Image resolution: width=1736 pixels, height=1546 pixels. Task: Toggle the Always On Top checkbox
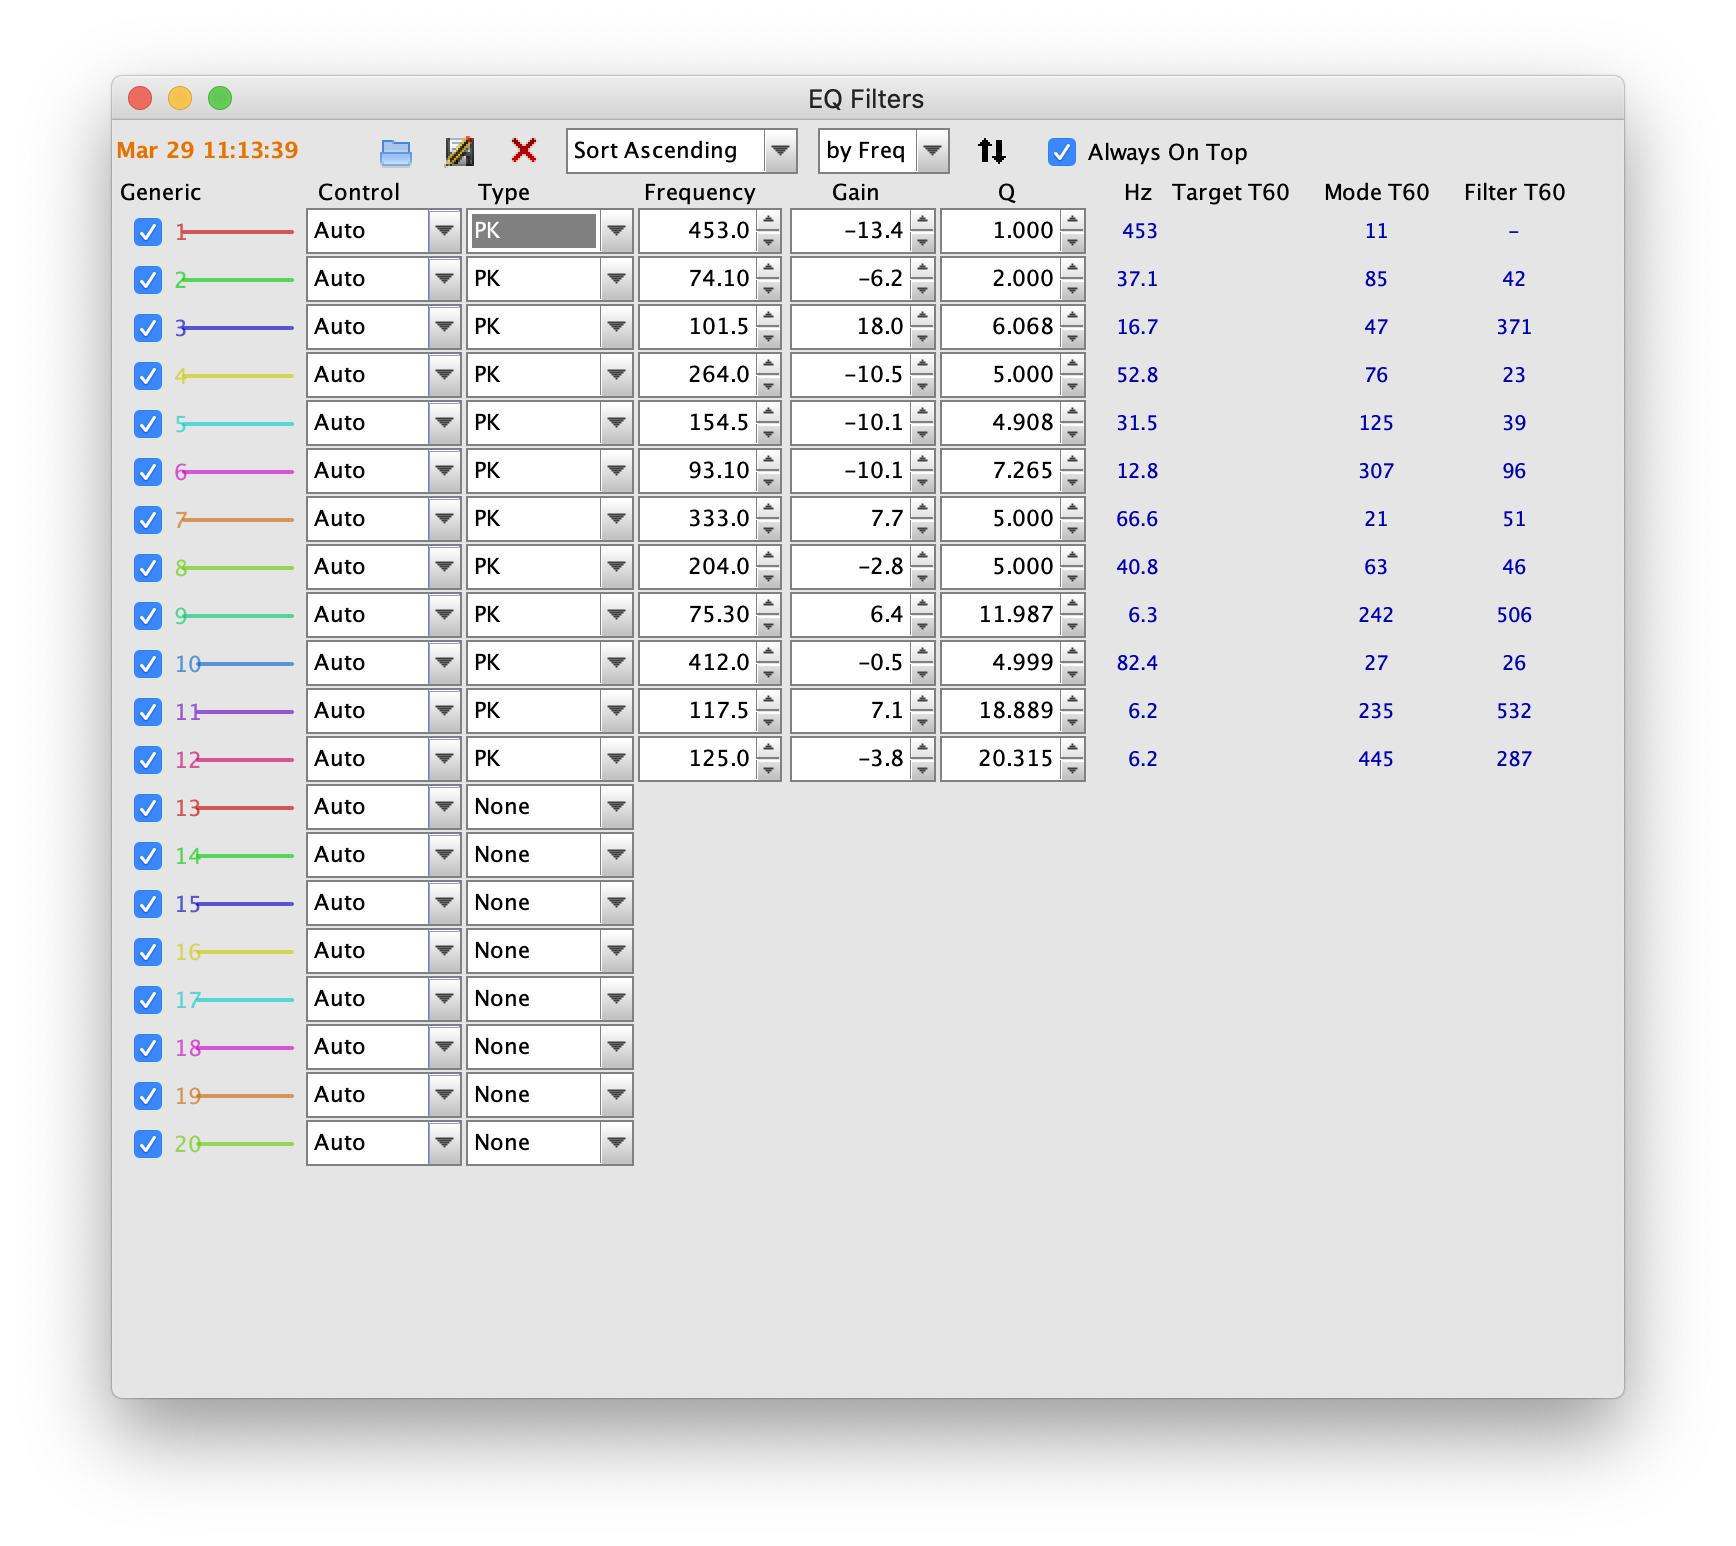1061,152
